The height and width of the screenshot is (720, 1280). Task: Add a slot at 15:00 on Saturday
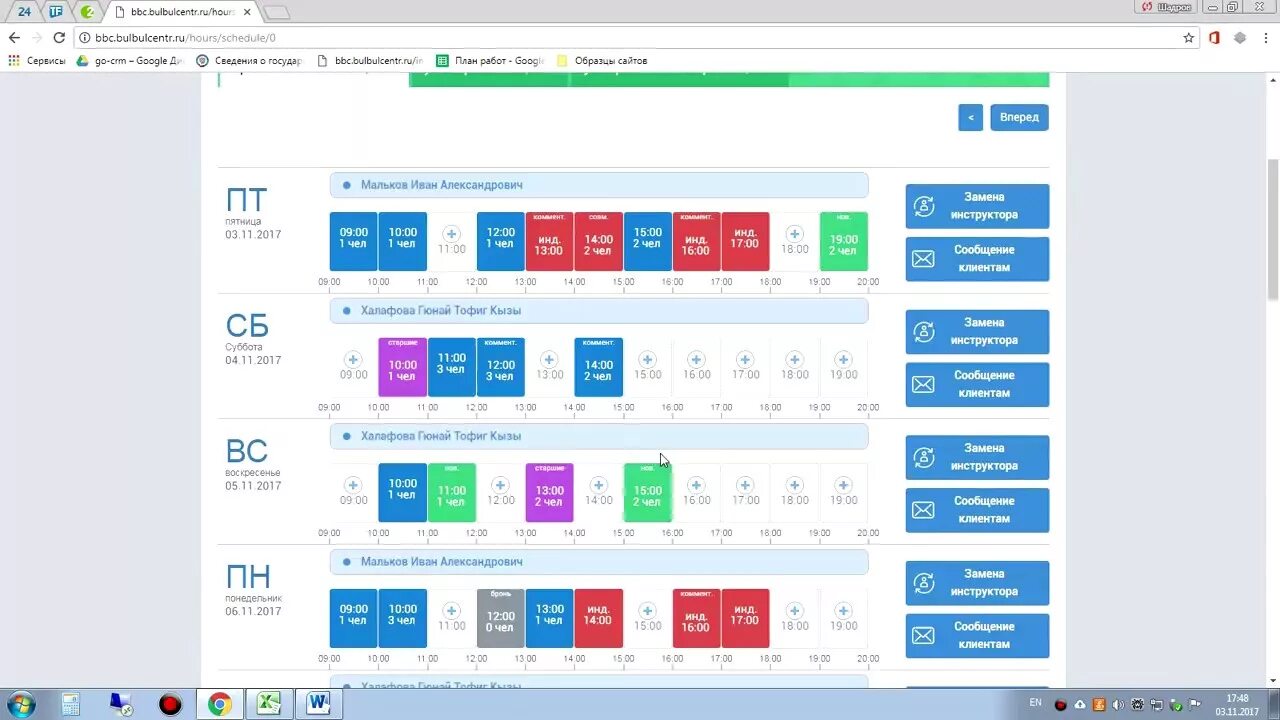point(647,359)
